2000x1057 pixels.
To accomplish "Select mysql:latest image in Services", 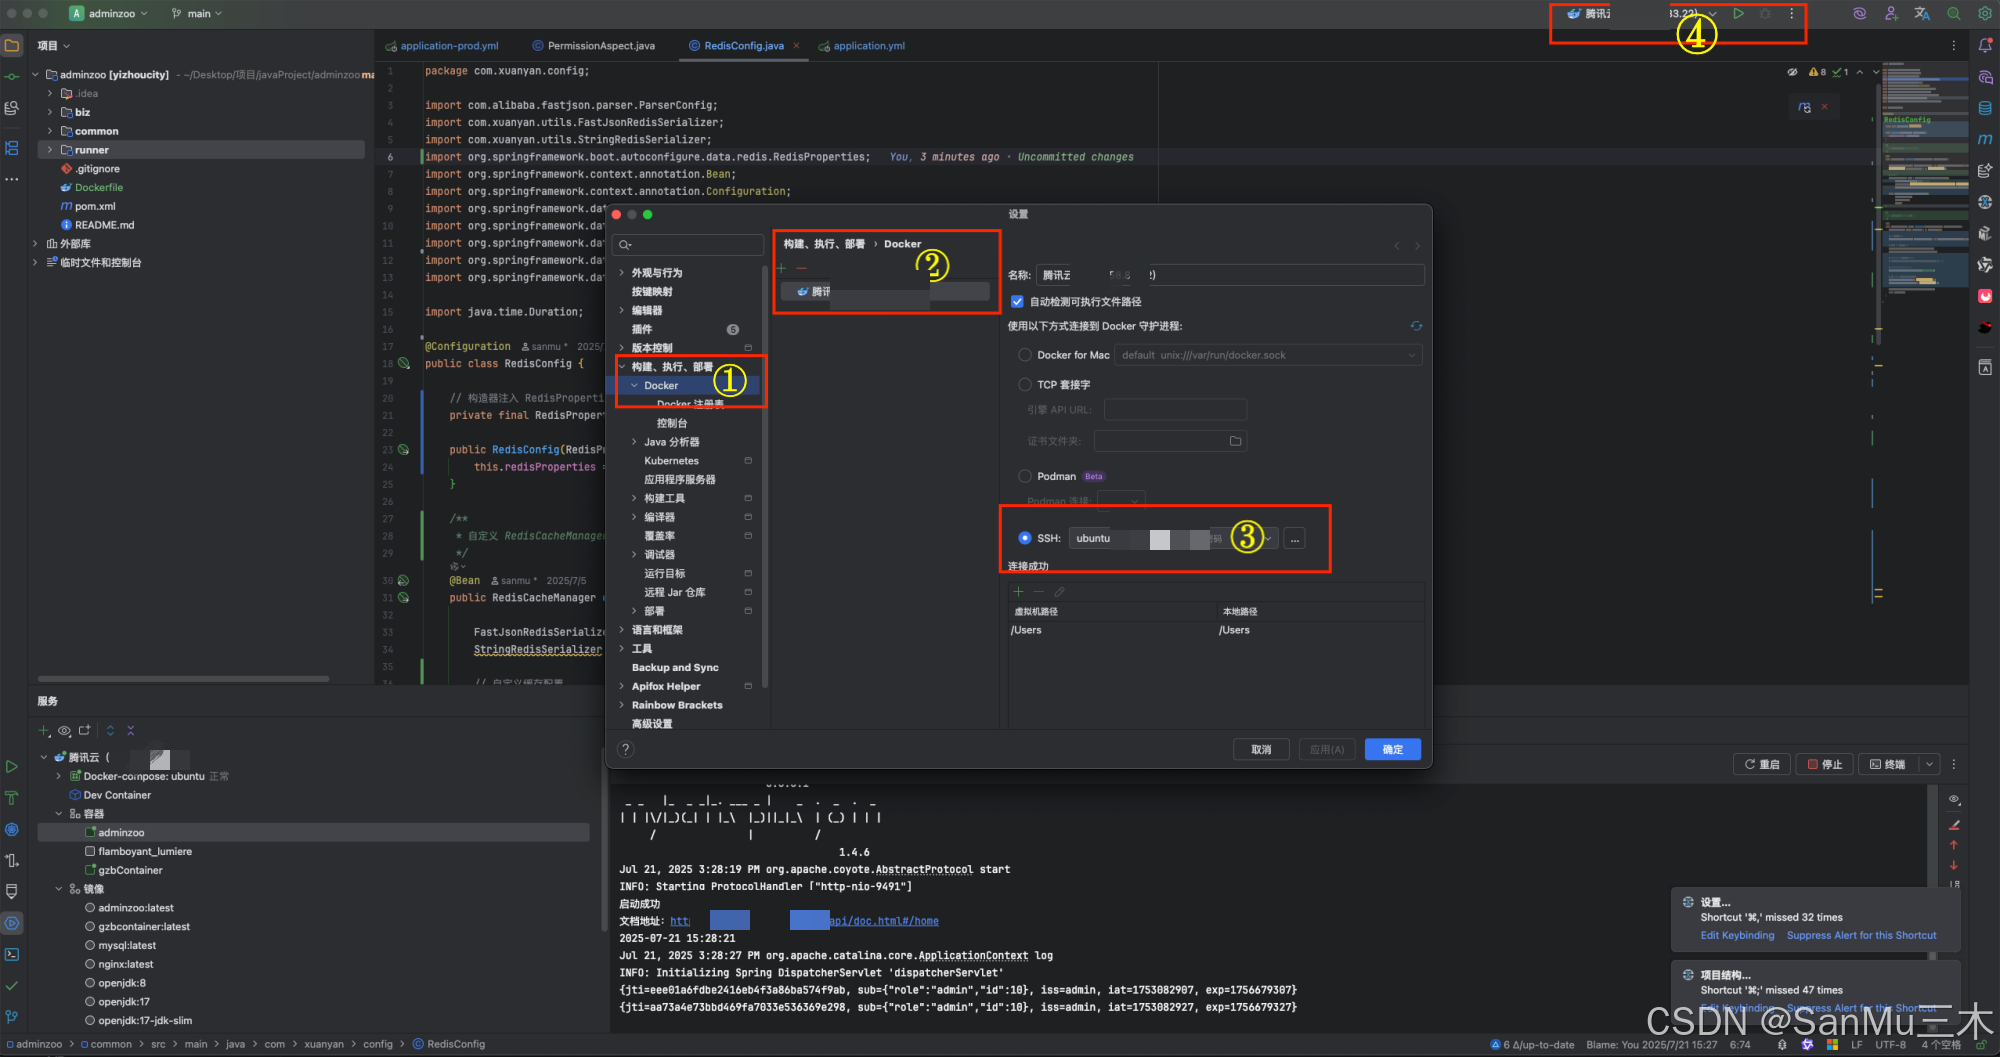I will pos(127,945).
